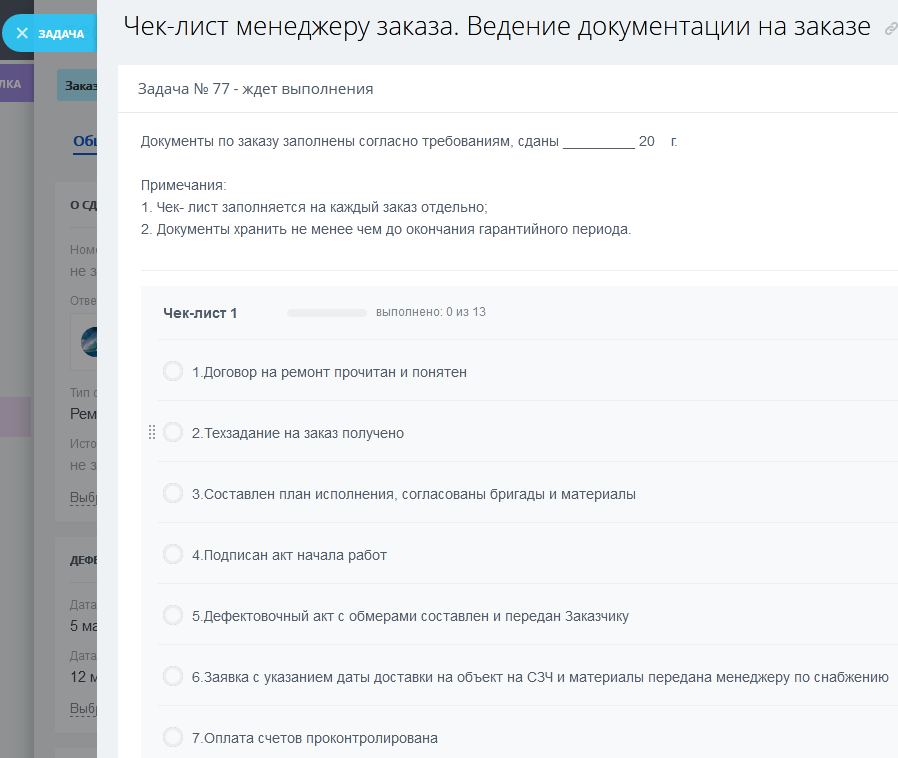Image resolution: width=898 pixels, height=758 pixels.
Task: Click the checklist progress bar
Action: (x=326, y=313)
